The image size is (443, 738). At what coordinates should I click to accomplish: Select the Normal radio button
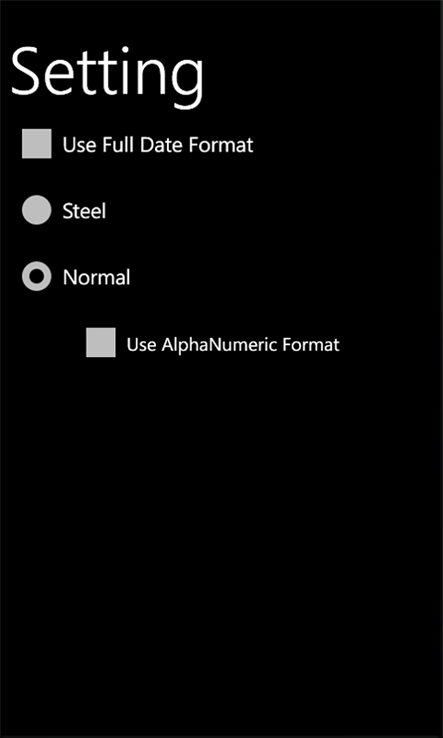(x=37, y=276)
